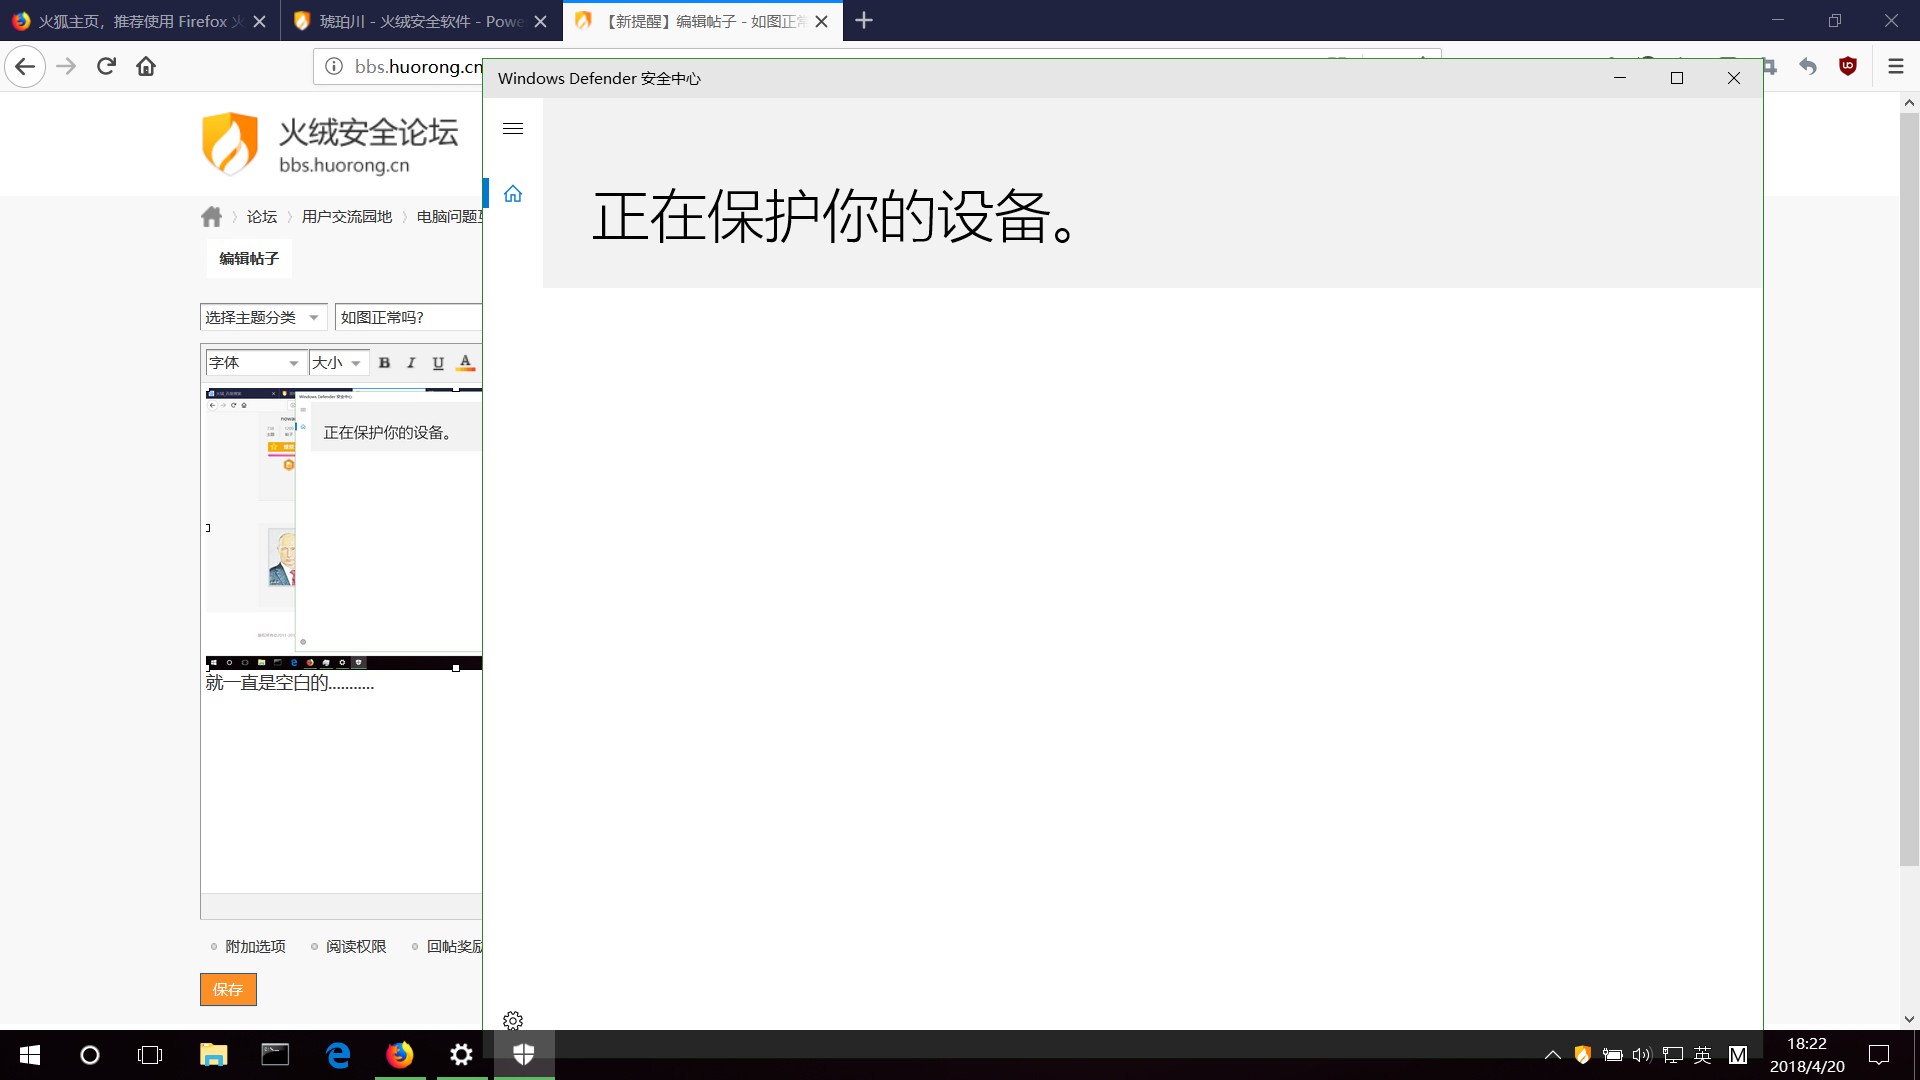The height and width of the screenshot is (1080, 1920).
Task: Apply underline formatting in the post editor
Action: pos(438,362)
